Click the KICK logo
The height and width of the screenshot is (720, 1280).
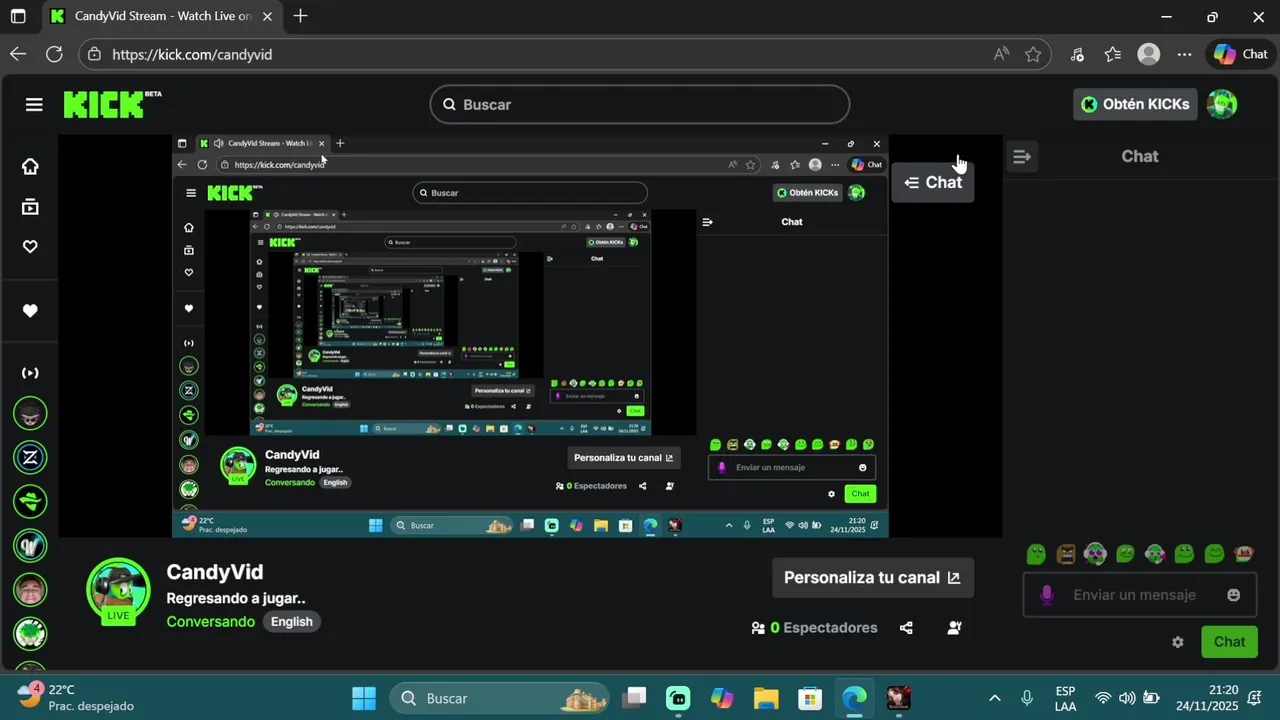tap(112, 104)
